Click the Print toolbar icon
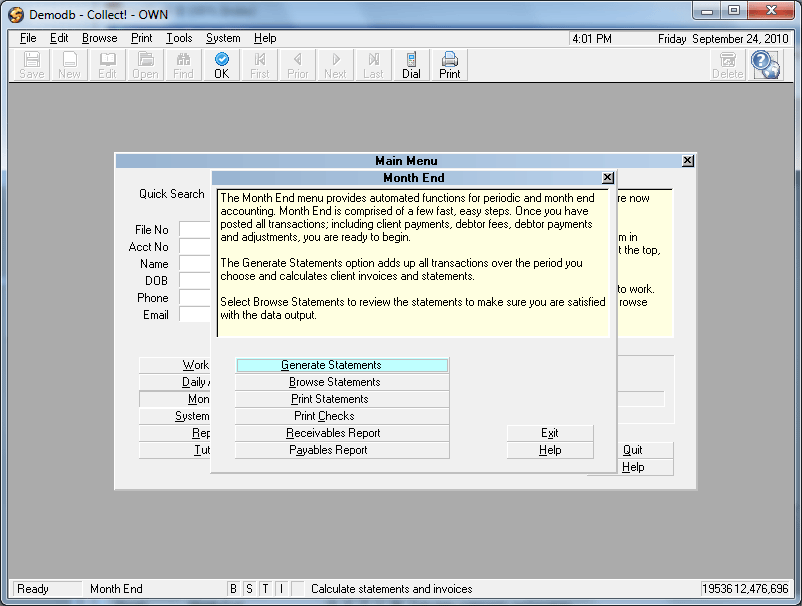The width and height of the screenshot is (802, 606). (450, 65)
